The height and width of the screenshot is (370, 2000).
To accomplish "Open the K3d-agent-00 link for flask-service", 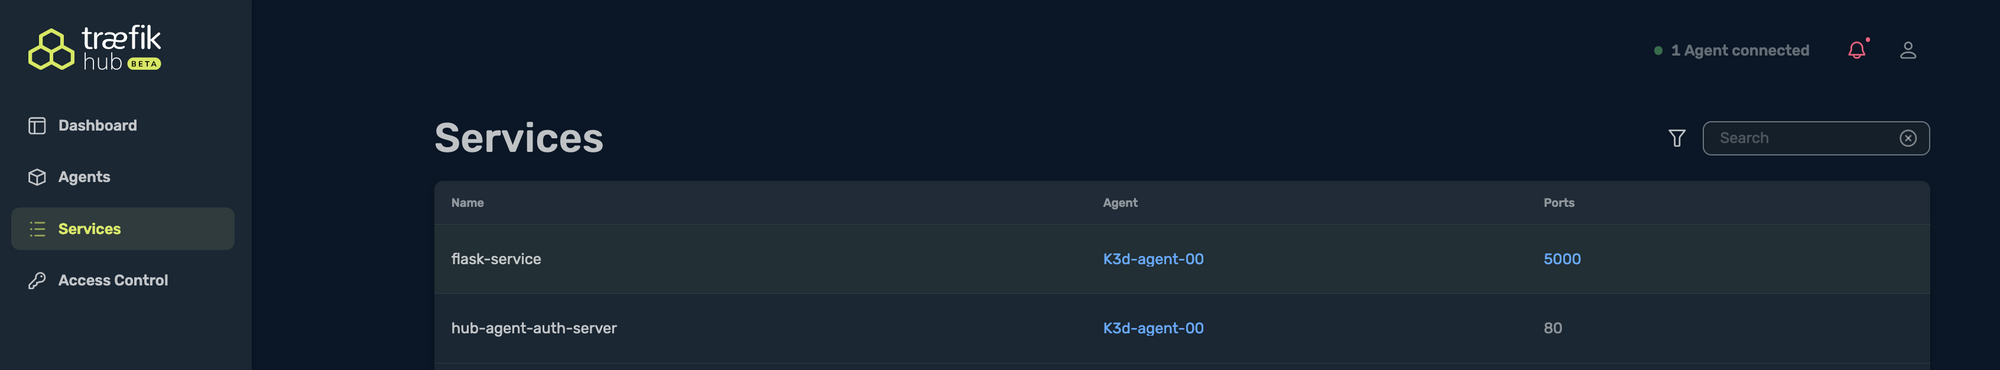I will point(1153,259).
